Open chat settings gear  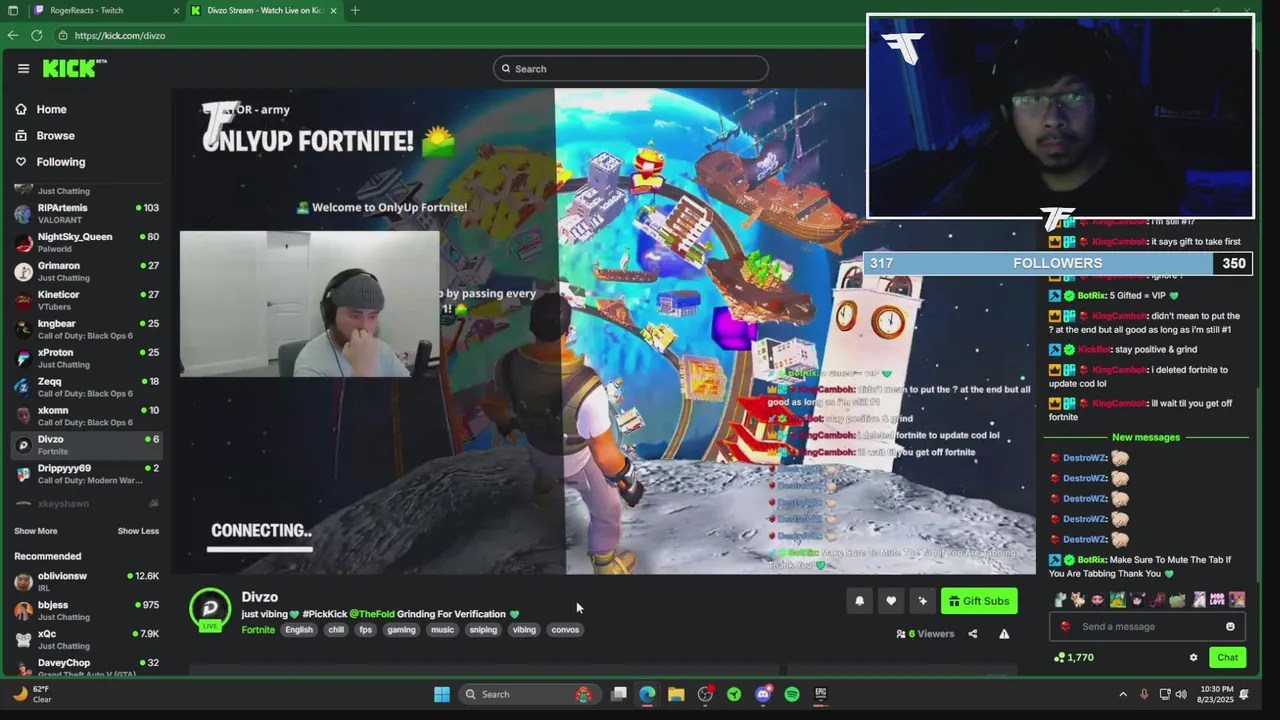point(1193,658)
